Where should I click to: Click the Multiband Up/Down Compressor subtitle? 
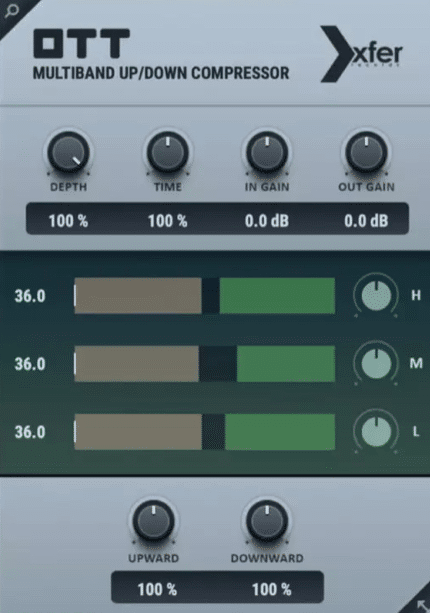coord(161,73)
